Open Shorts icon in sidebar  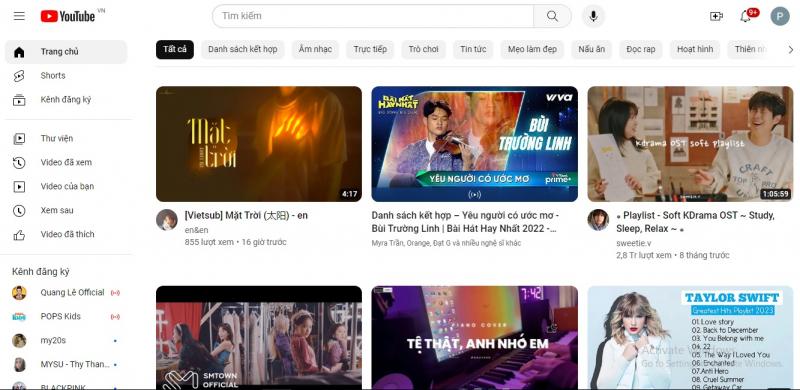pos(19,76)
